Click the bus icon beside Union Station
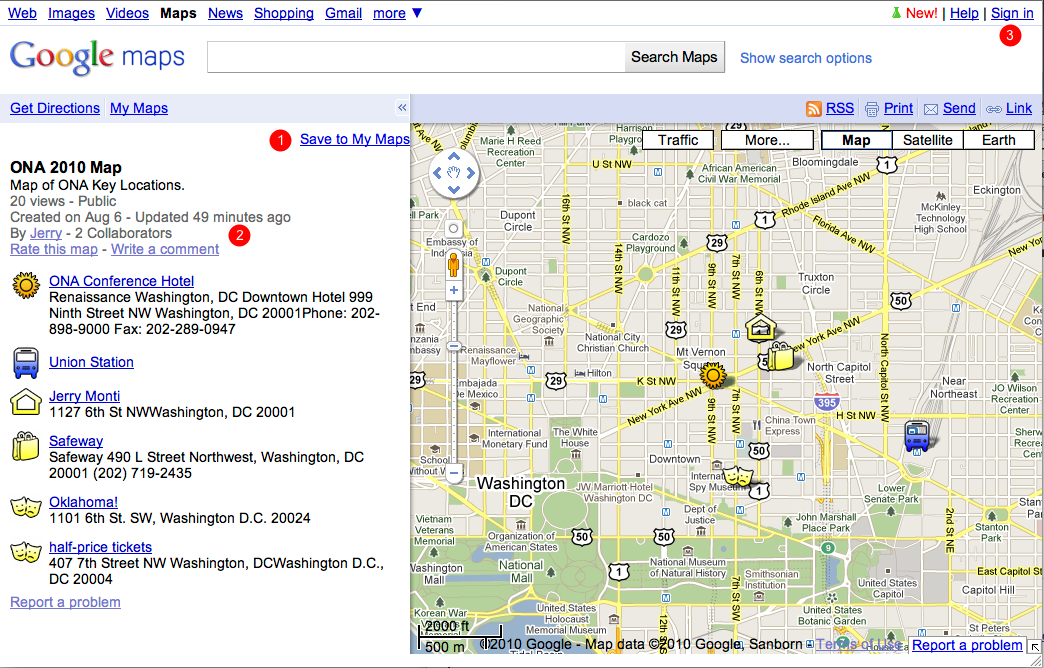 [26, 363]
